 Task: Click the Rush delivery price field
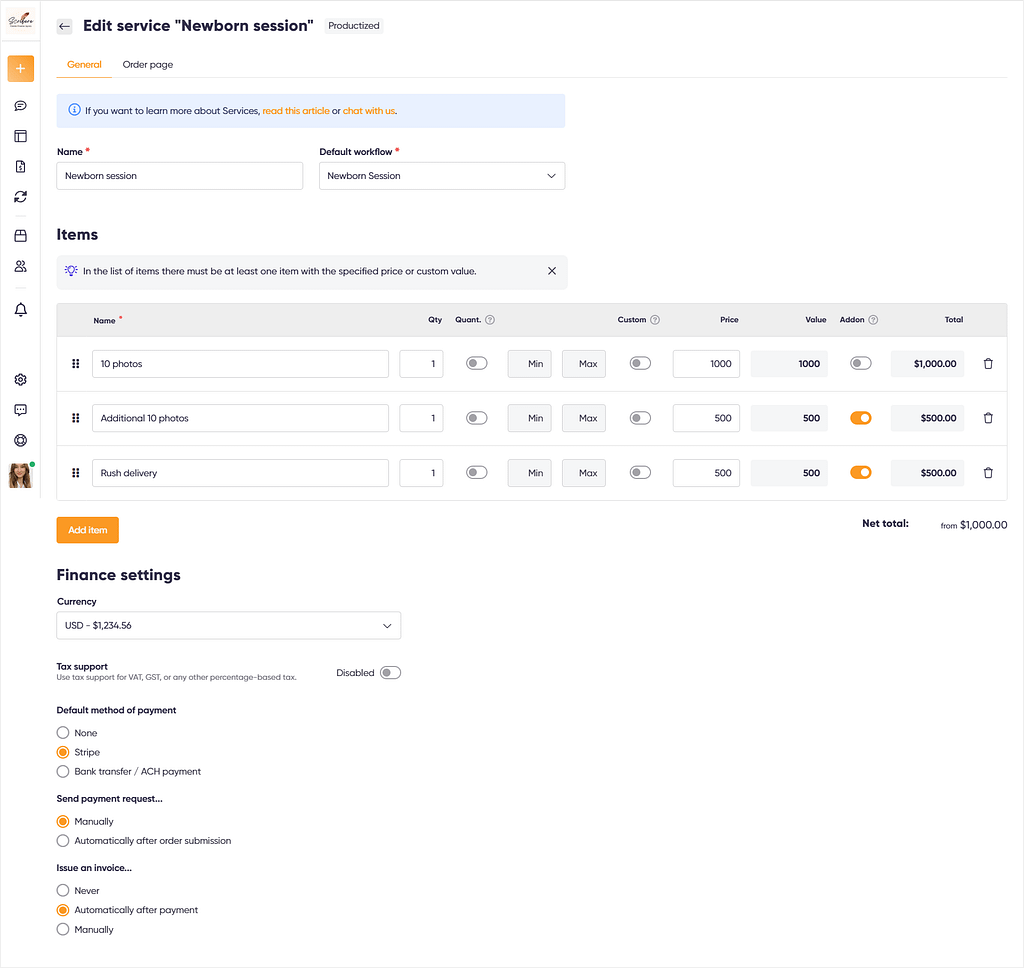[x=706, y=473]
